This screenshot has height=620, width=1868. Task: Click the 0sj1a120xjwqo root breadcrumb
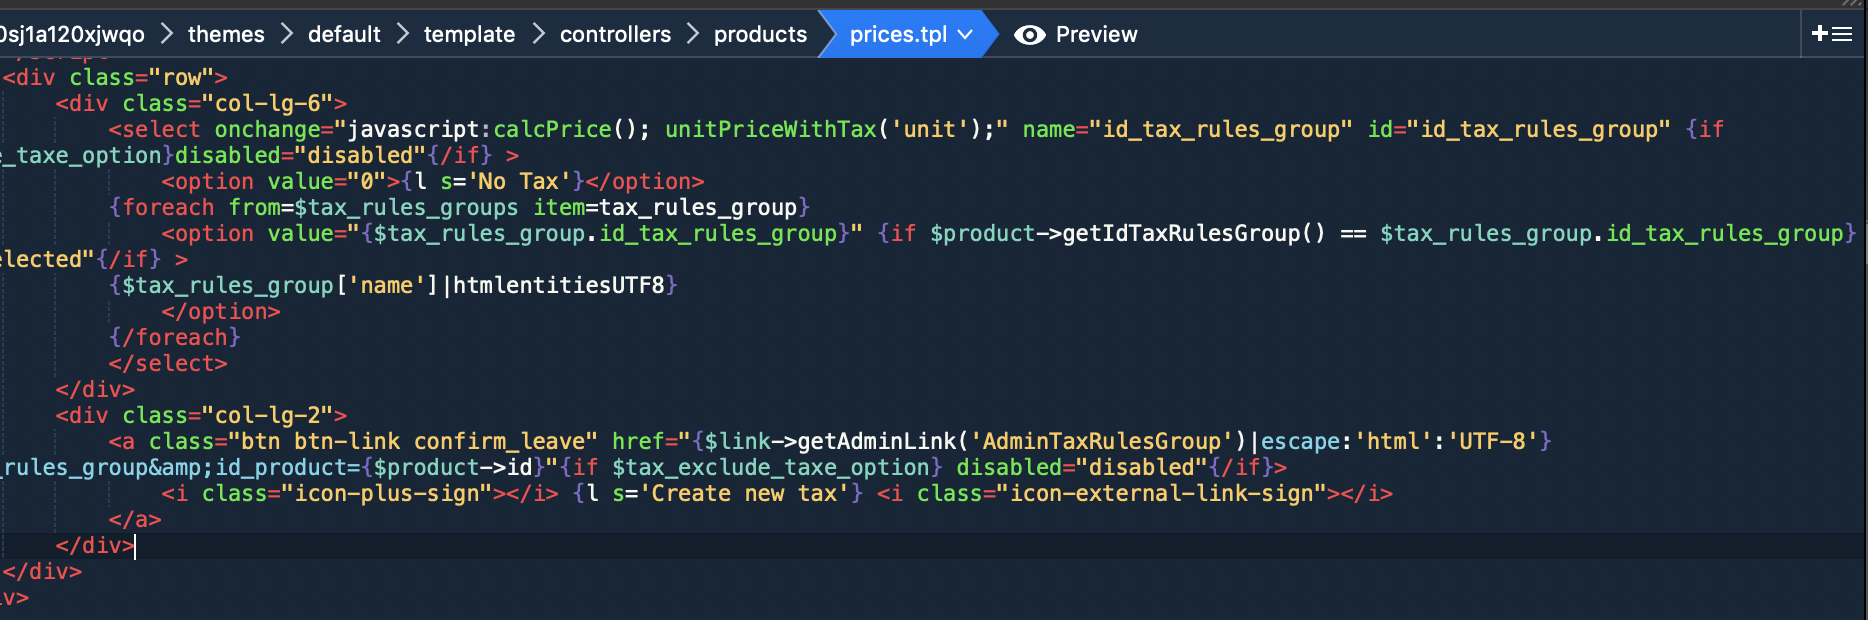tap(72, 35)
